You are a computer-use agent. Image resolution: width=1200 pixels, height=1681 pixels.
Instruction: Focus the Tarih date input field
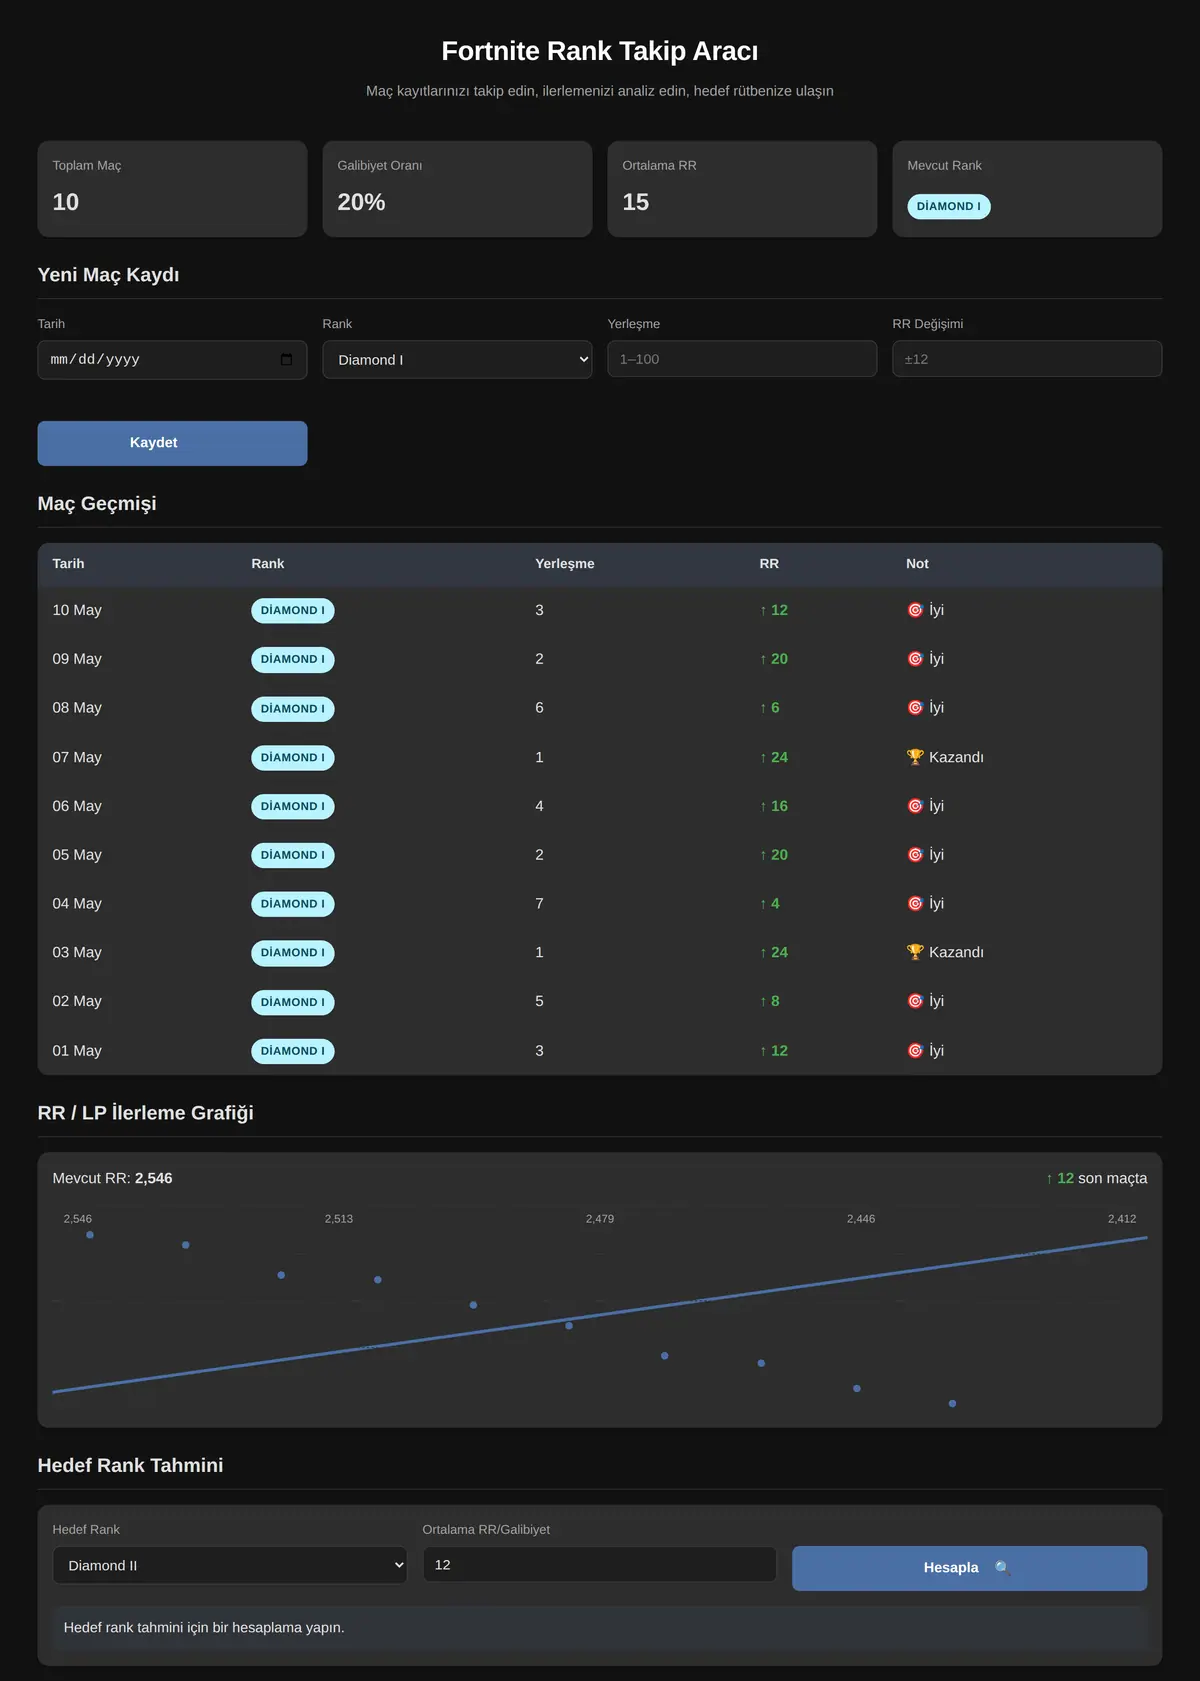pyautogui.click(x=172, y=360)
